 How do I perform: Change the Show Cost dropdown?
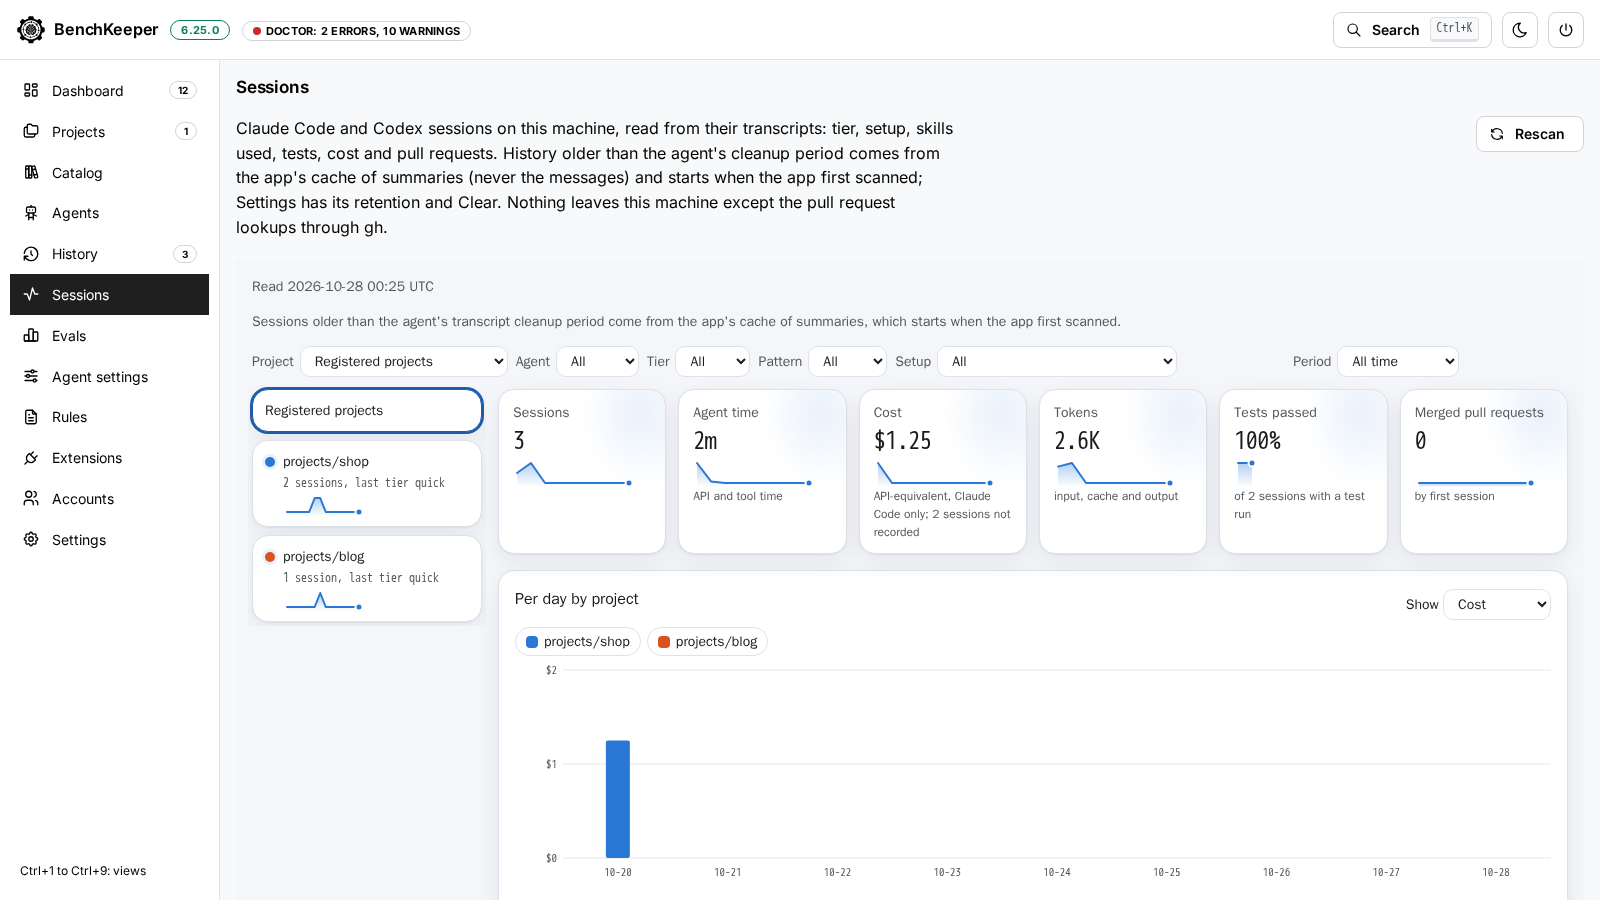pyautogui.click(x=1496, y=604)
